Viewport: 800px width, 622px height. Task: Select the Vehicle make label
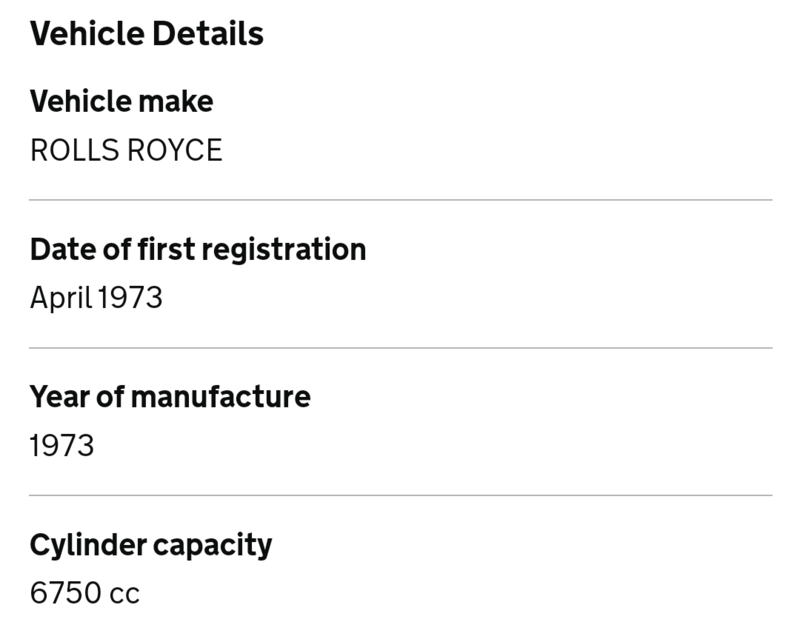121,102
